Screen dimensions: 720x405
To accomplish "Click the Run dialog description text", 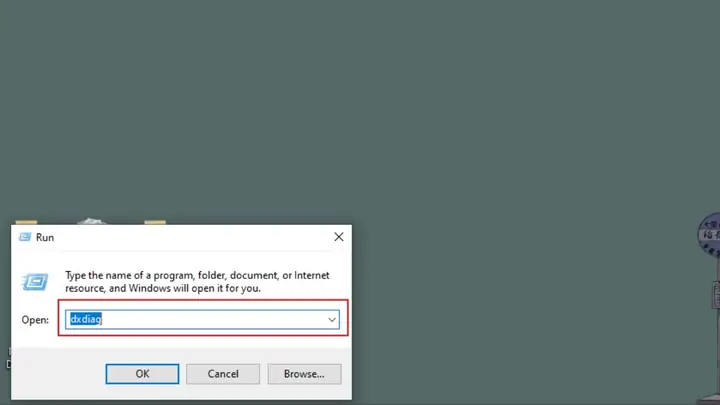I will (196, 281).
